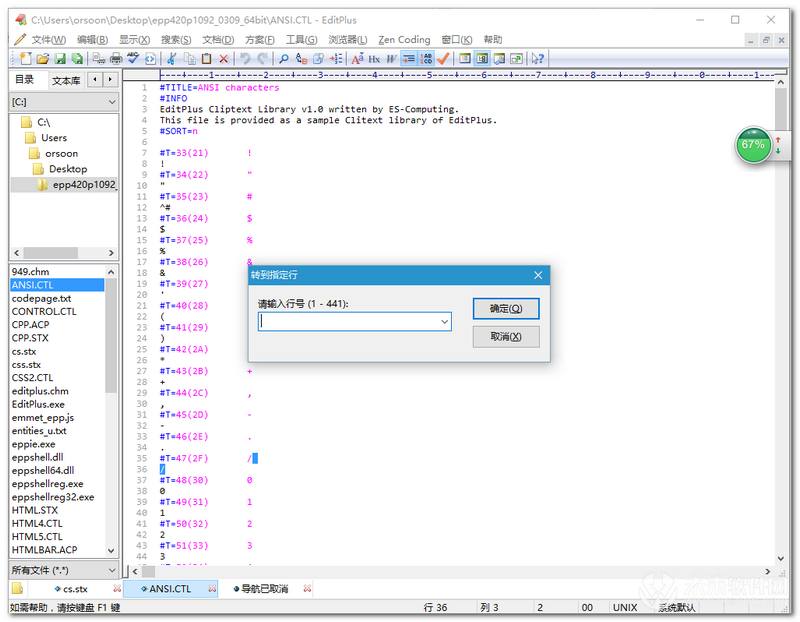Open Print Preview from the toolbar
The image size is (800, 622).
point(98,59)
